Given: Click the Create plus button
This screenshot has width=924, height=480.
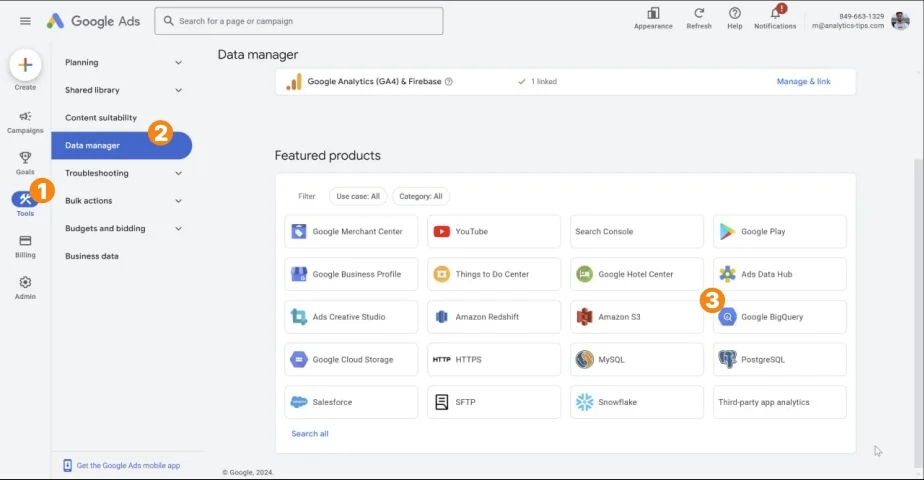Looking at the screenshot, I should pos(25,65).
